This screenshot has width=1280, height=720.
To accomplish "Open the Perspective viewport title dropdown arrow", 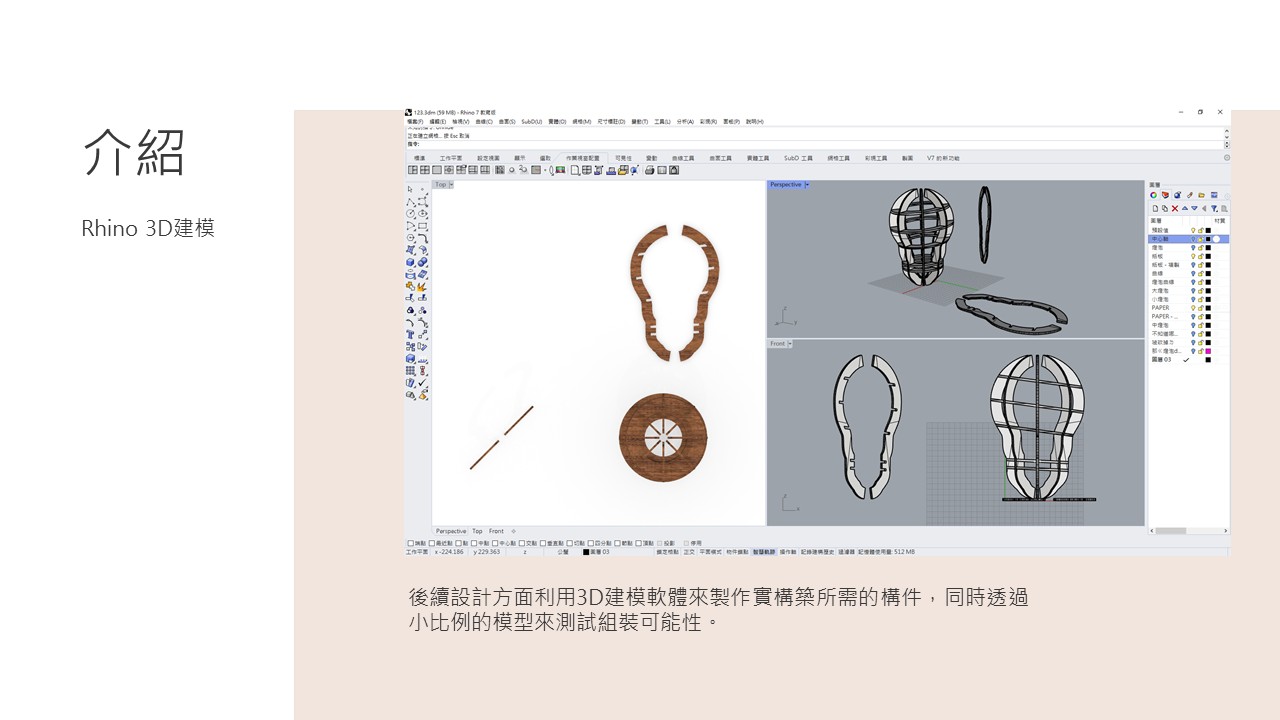I will click(807, 185).
